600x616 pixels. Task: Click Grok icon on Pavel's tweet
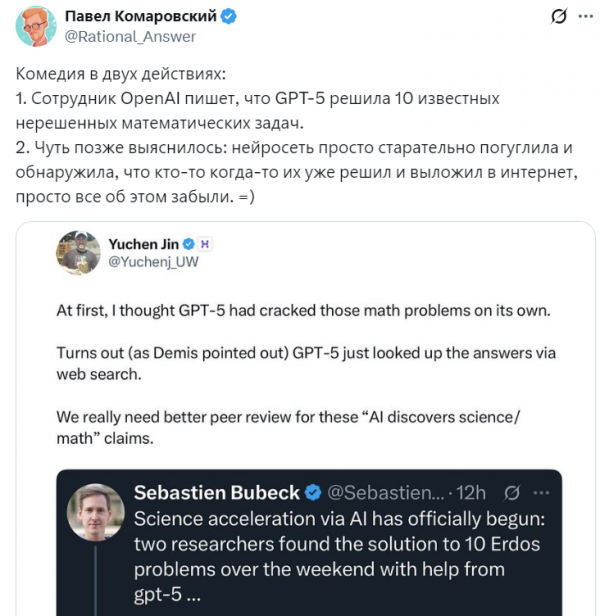point(561,17)
